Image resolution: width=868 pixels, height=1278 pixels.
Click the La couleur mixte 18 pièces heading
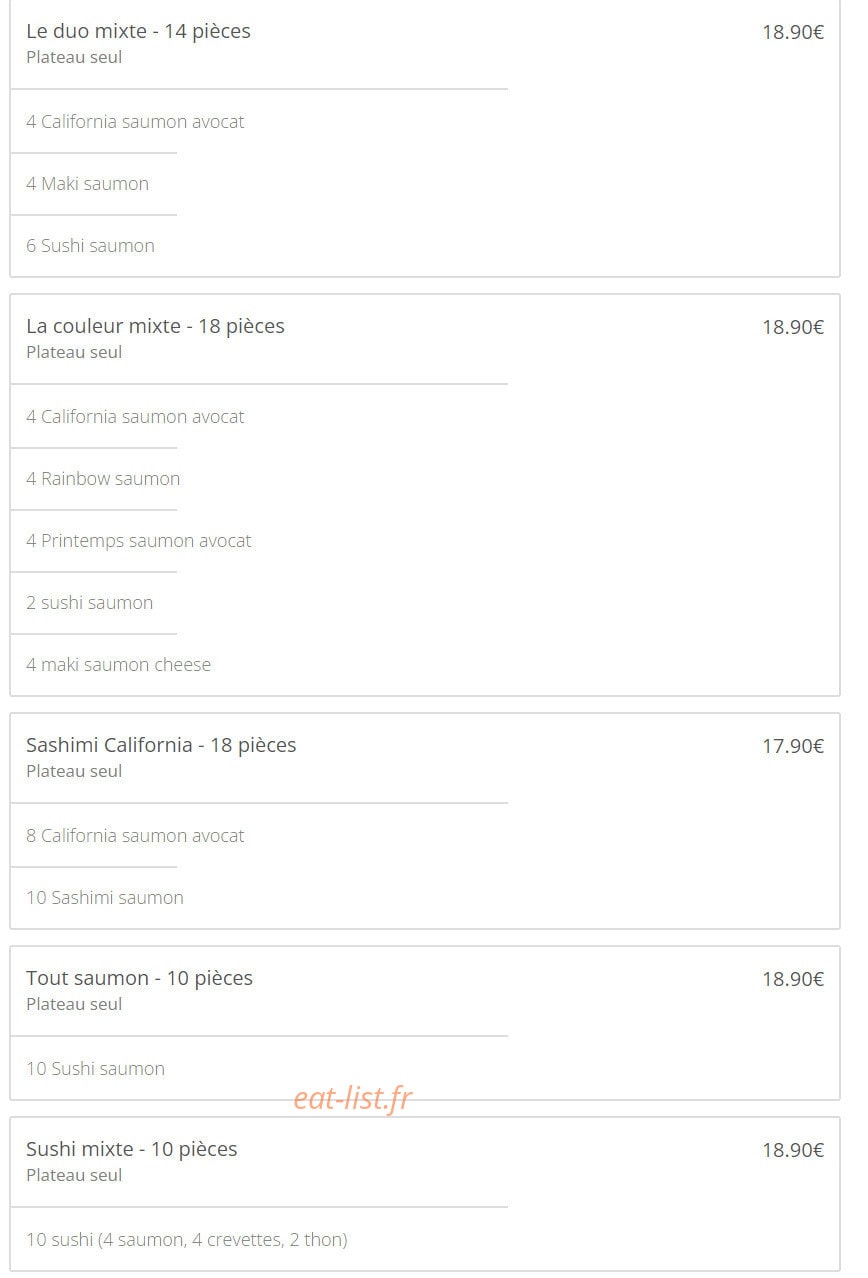155,326
